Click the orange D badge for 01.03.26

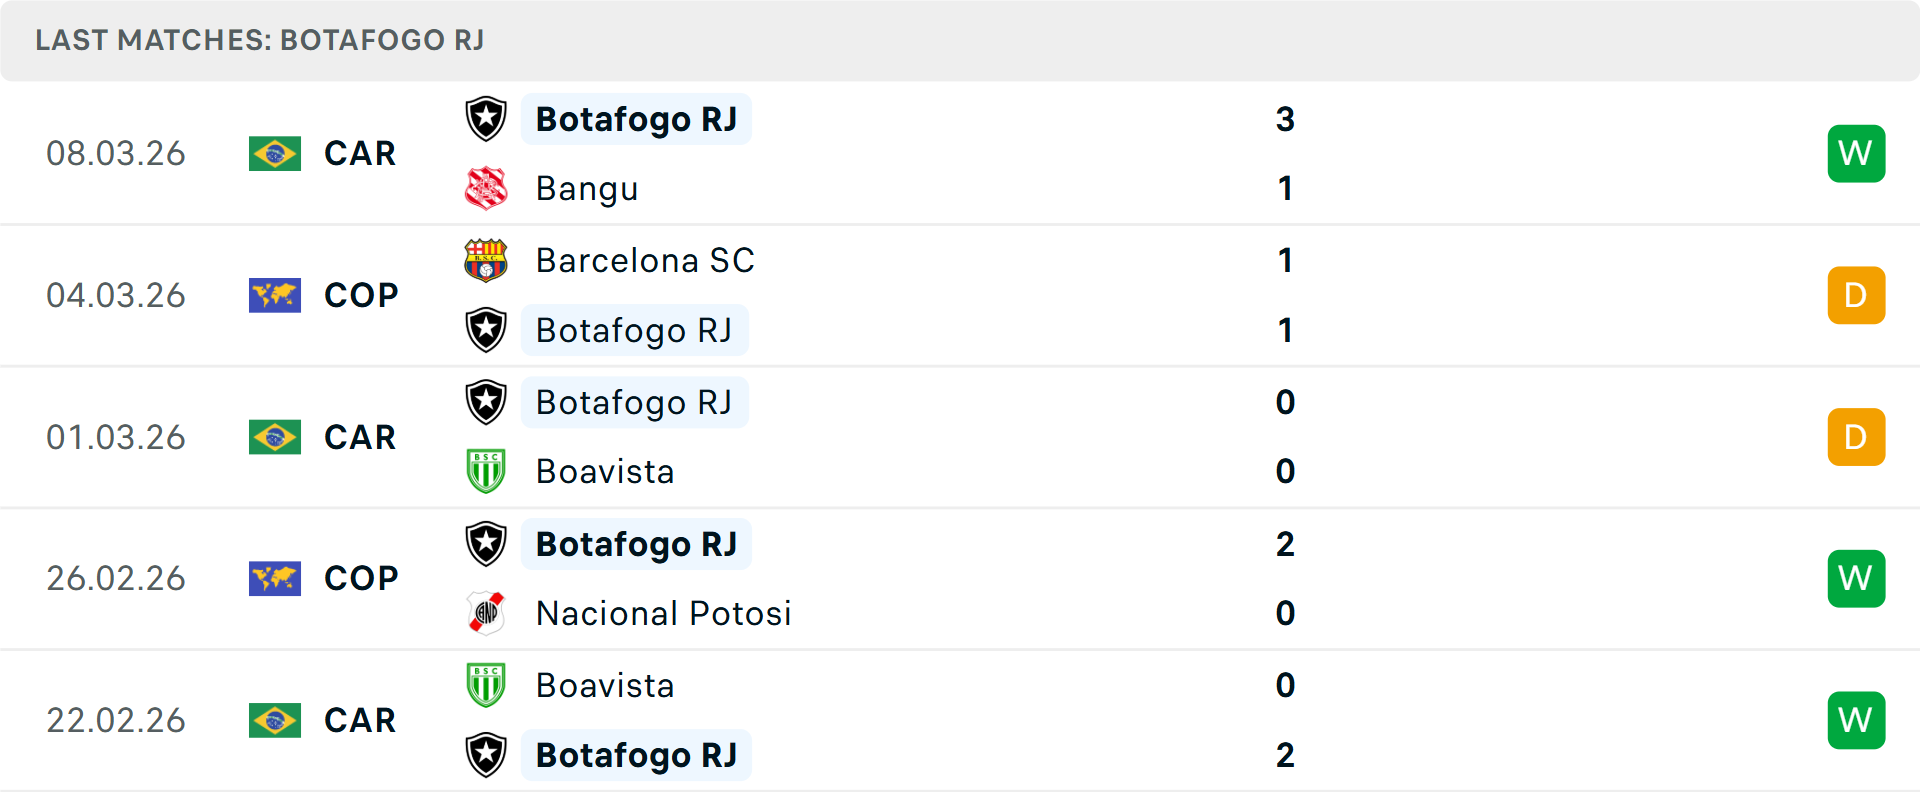click(1856, 437)
